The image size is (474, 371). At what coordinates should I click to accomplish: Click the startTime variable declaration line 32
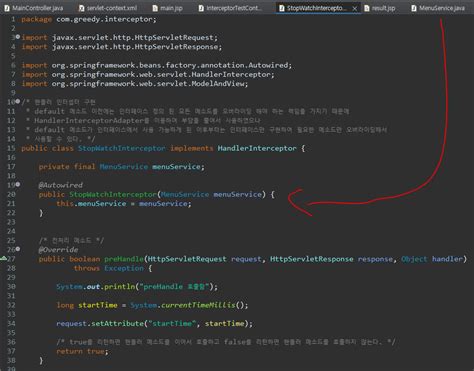(98, 305)
